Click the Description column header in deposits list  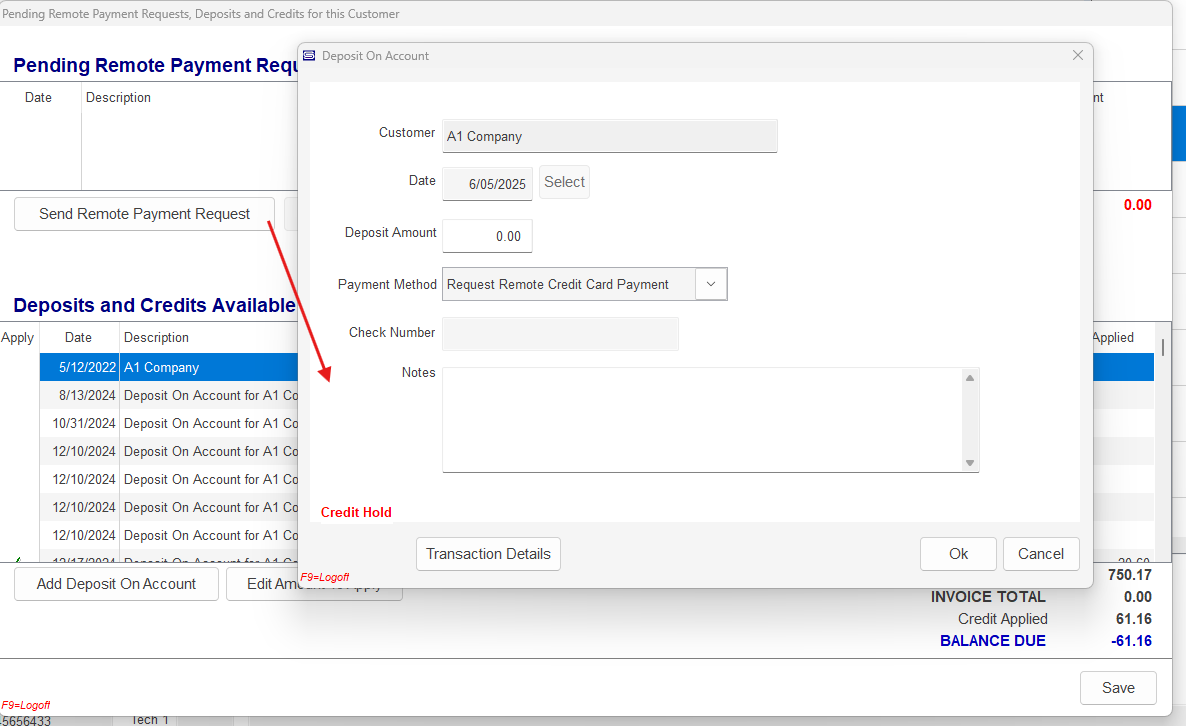click(157, 337)
